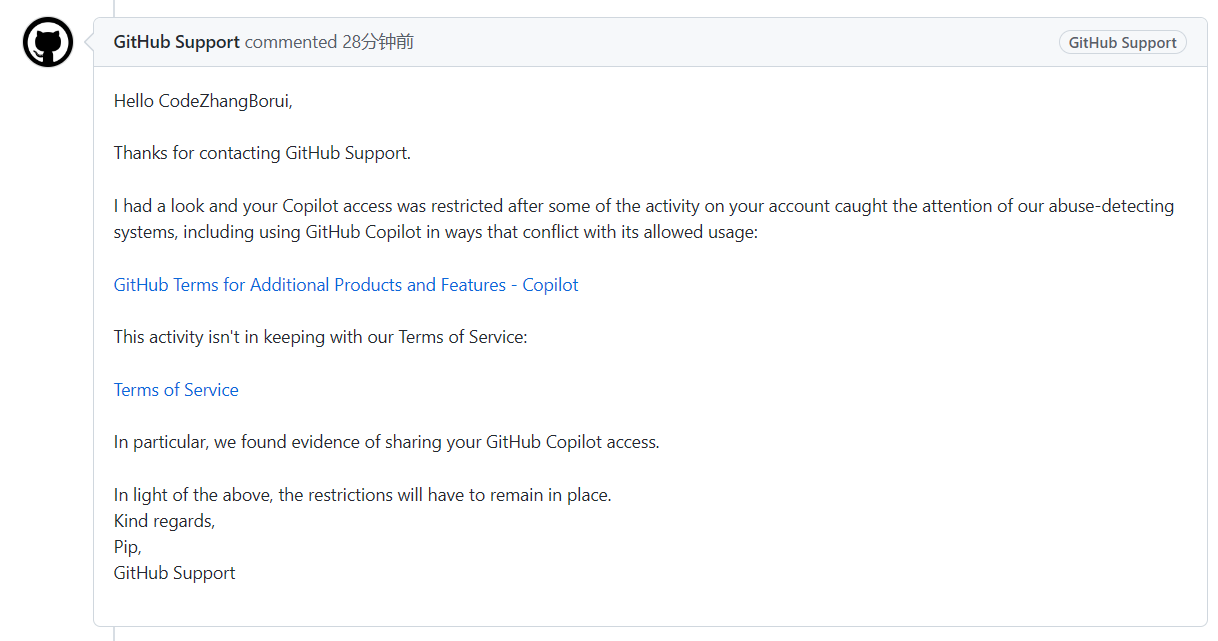Click the sentence about activity violating Terms of Service

tap(320, 337)
